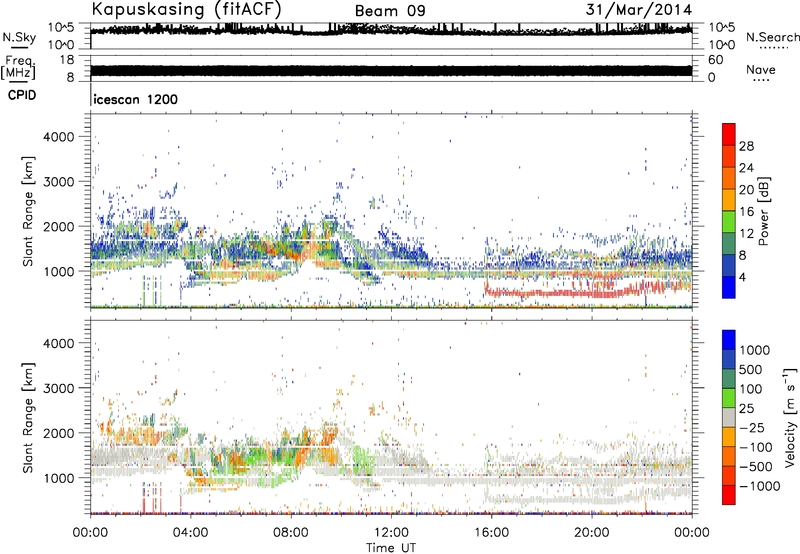Click the '12:00' time axis tick

pos(391,533)
